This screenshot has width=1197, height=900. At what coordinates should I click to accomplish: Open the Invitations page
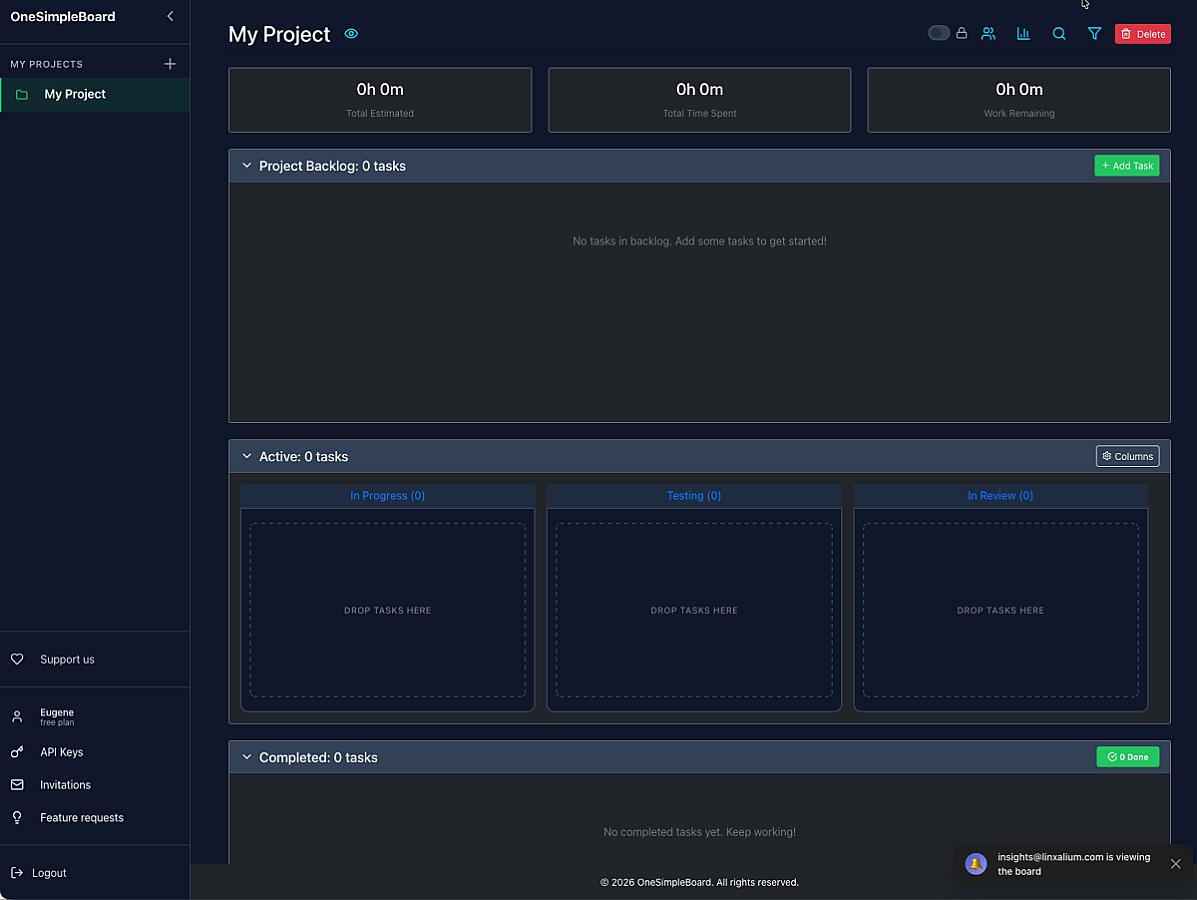66,785
